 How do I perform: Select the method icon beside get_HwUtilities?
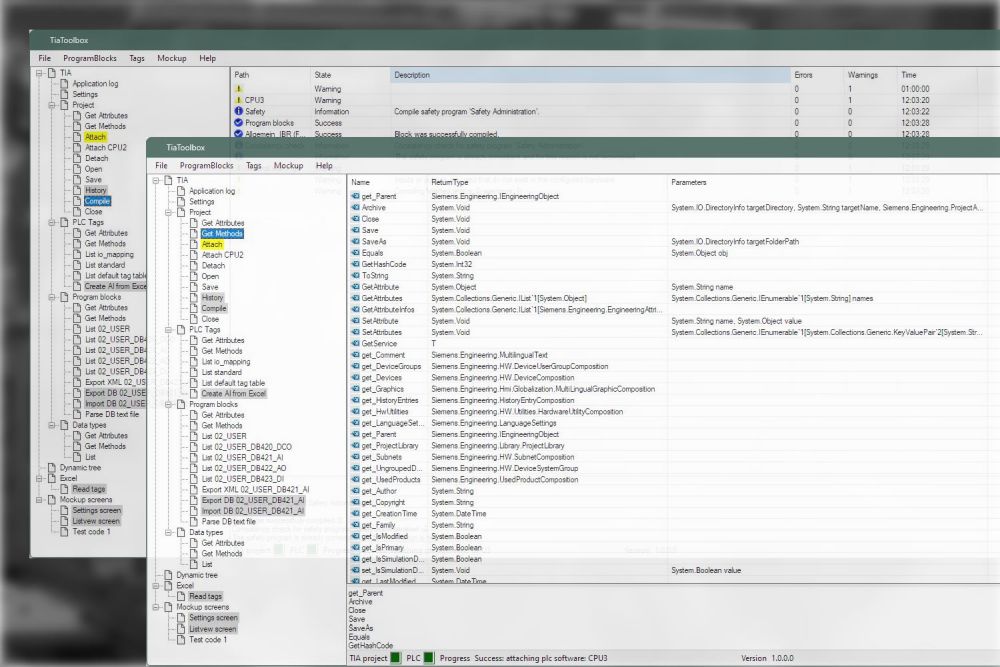coord(355,412)
